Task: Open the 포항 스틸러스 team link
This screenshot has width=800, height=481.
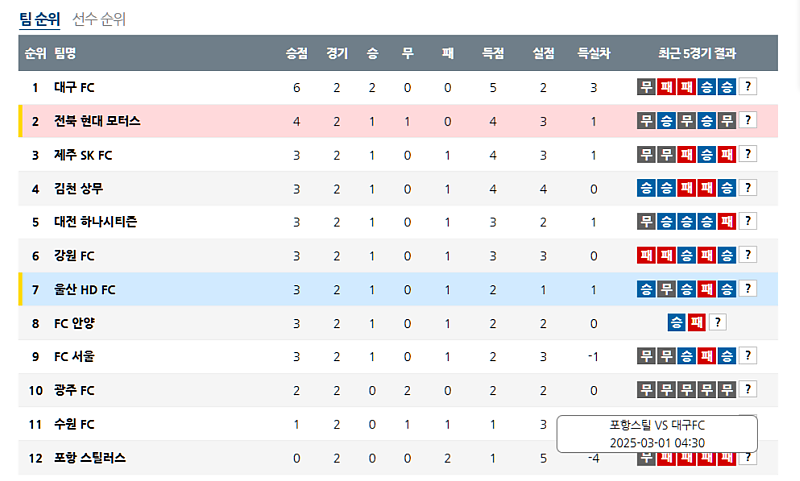Action: (x=90, y=456)
